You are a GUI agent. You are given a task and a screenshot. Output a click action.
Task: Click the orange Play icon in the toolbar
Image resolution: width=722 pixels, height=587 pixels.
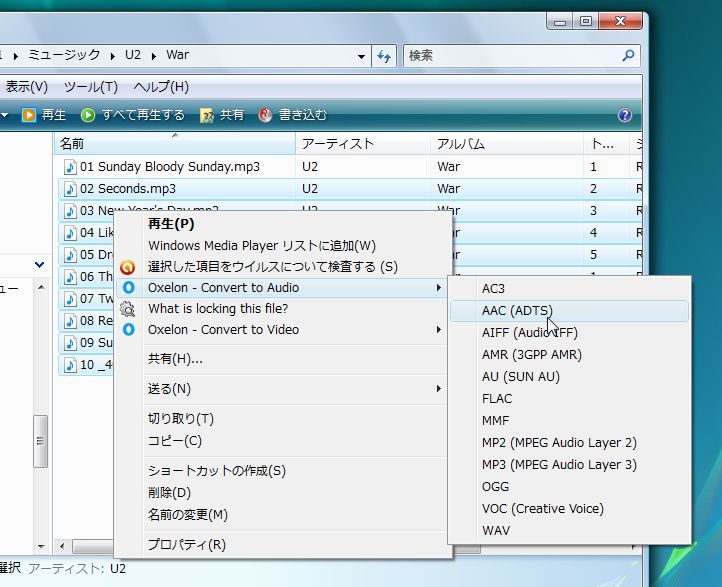(29, 115)
